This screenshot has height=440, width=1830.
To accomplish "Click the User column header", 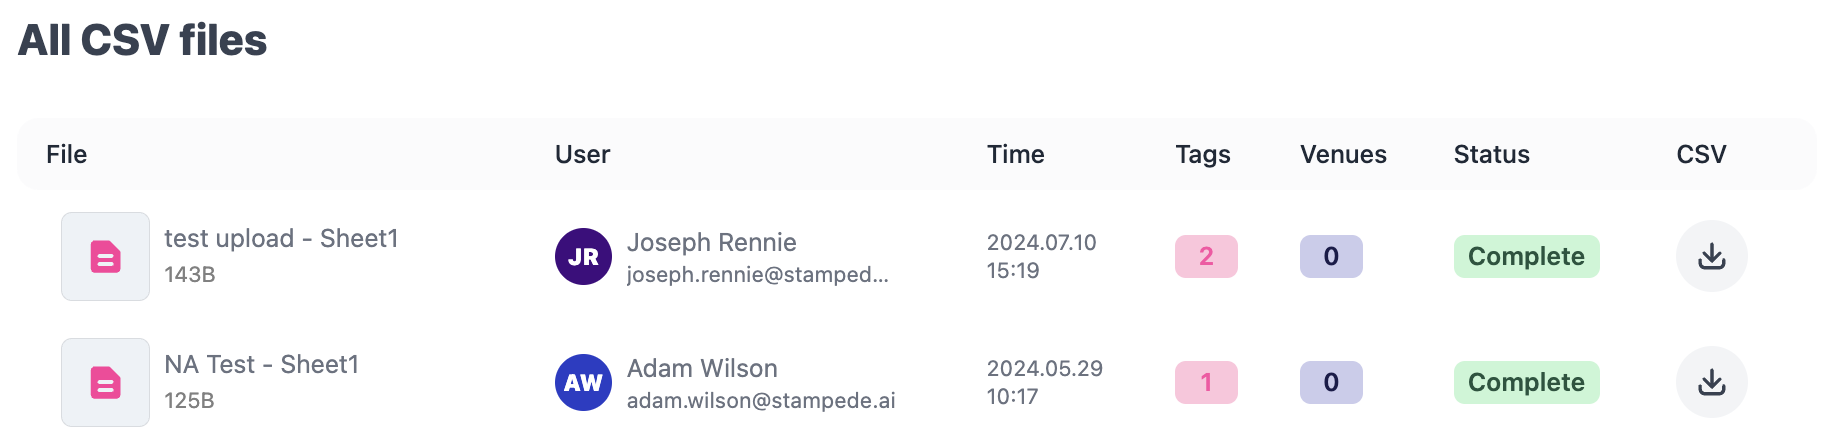I will 582,154.
